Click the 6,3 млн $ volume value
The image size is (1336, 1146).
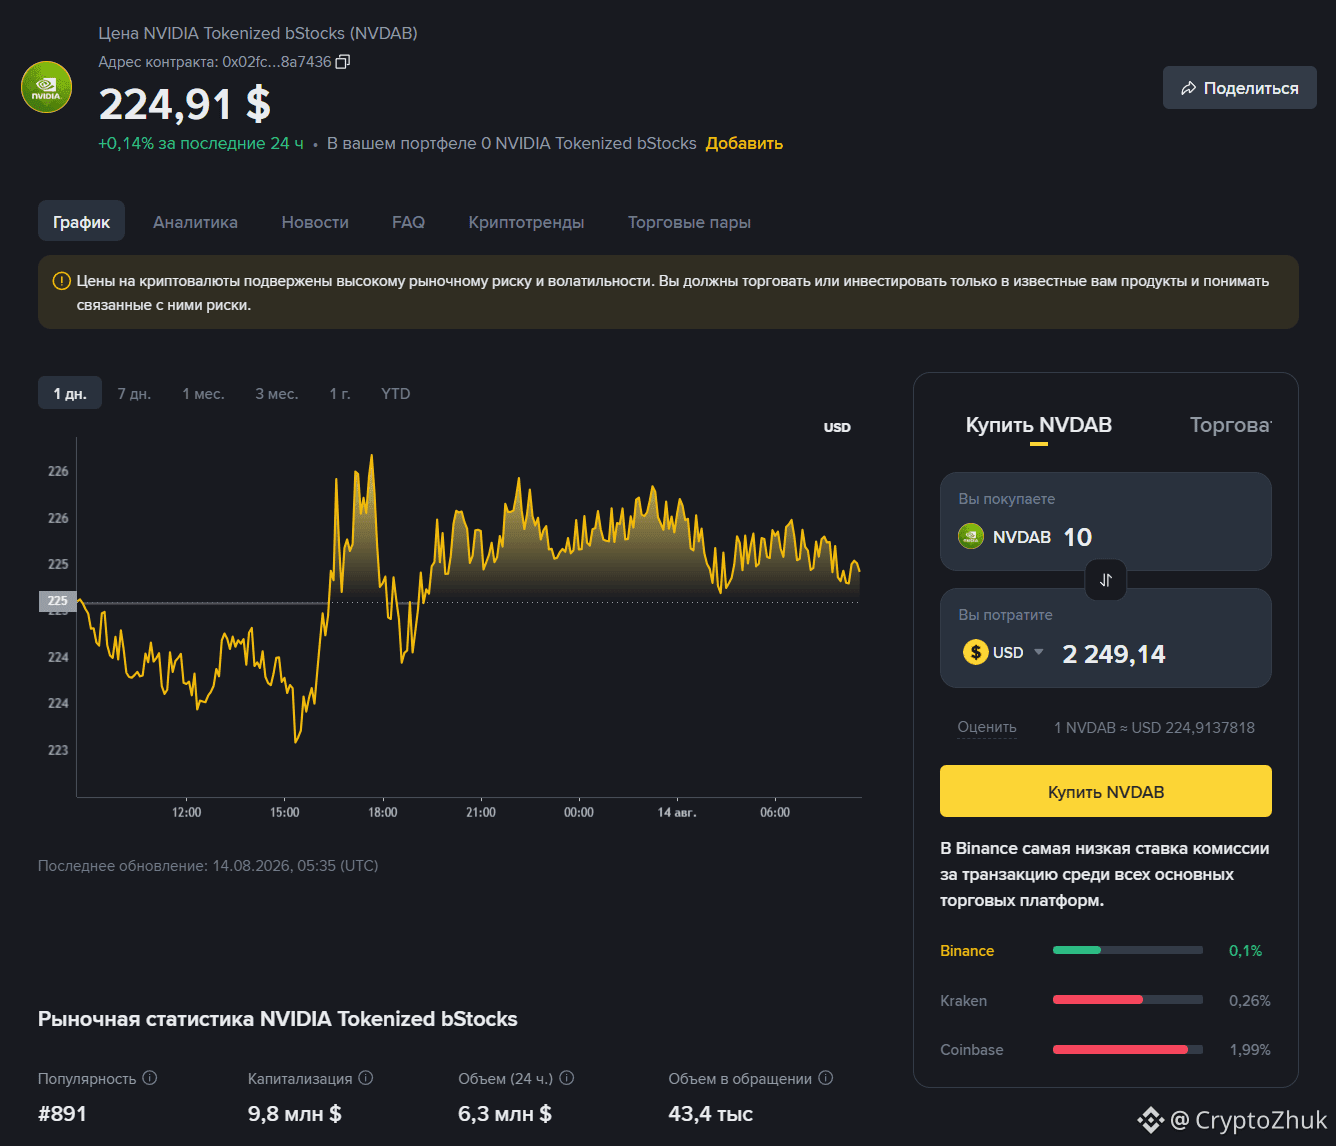(x=505, y=1114)
